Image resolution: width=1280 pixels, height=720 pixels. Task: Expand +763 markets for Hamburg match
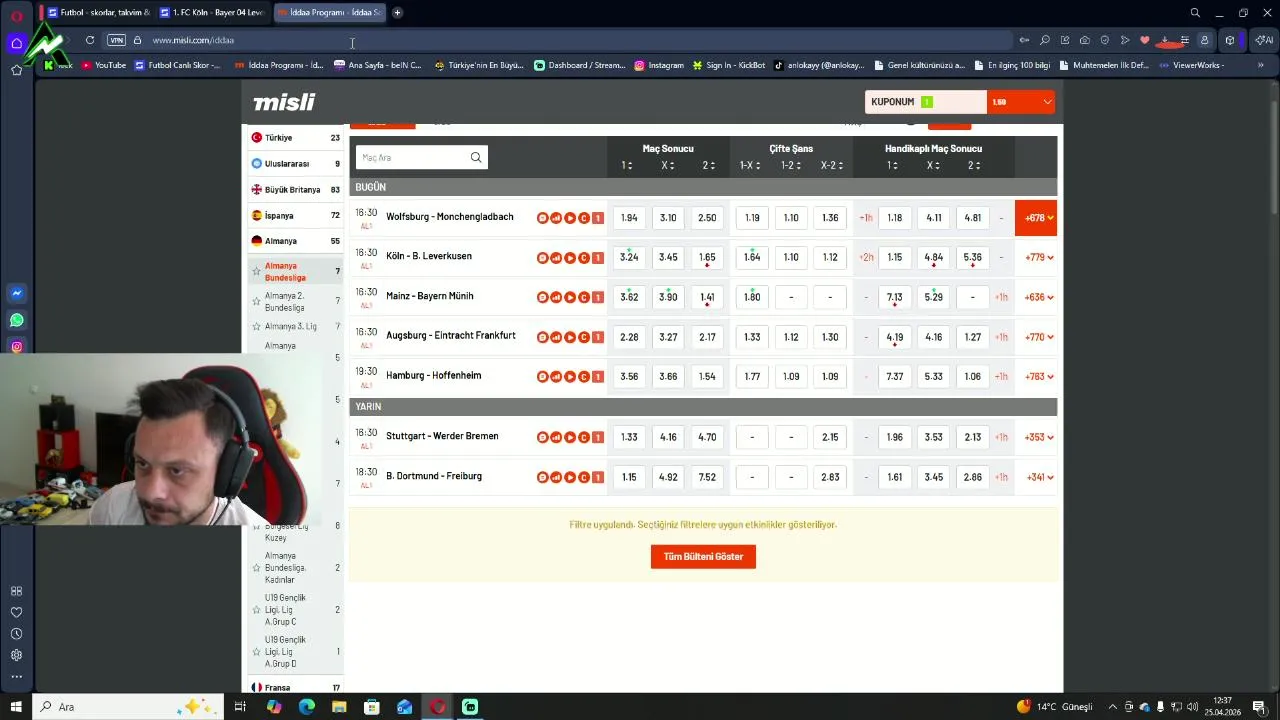click(1039, 377)
